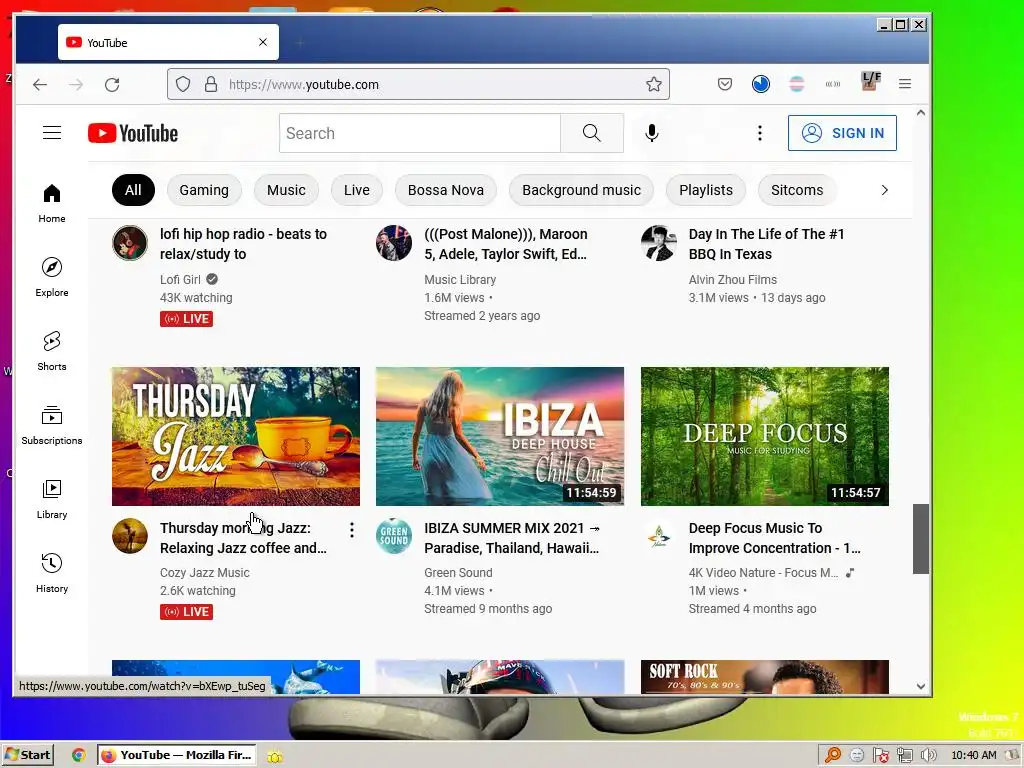Viewport: 1024px width, 768px height.
Task: Click the page vertical scrollbar thumb
Action: (921, 539)
